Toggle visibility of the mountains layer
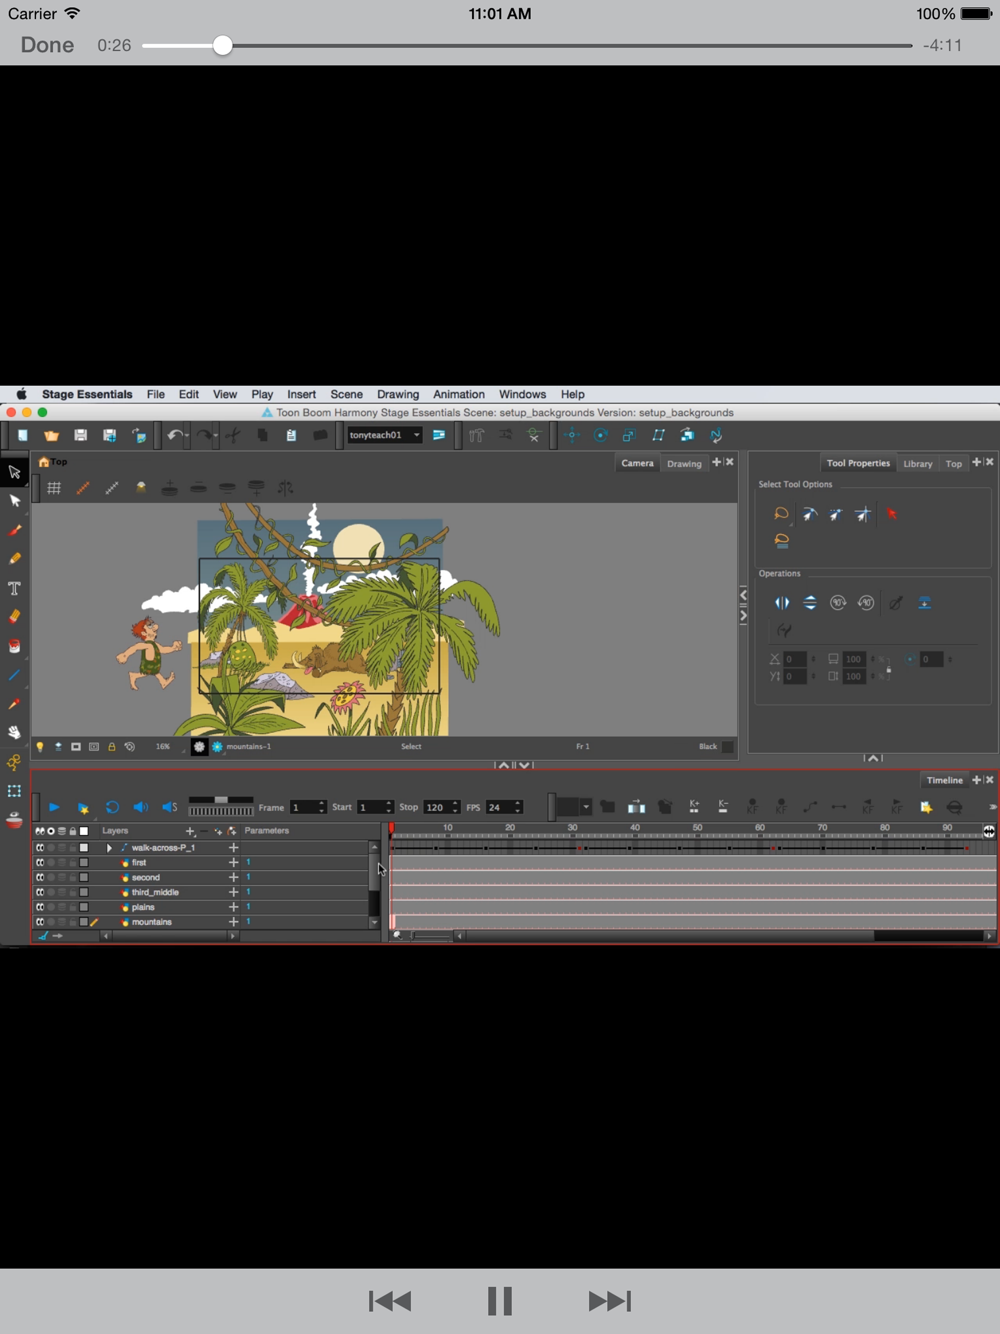 40,922
